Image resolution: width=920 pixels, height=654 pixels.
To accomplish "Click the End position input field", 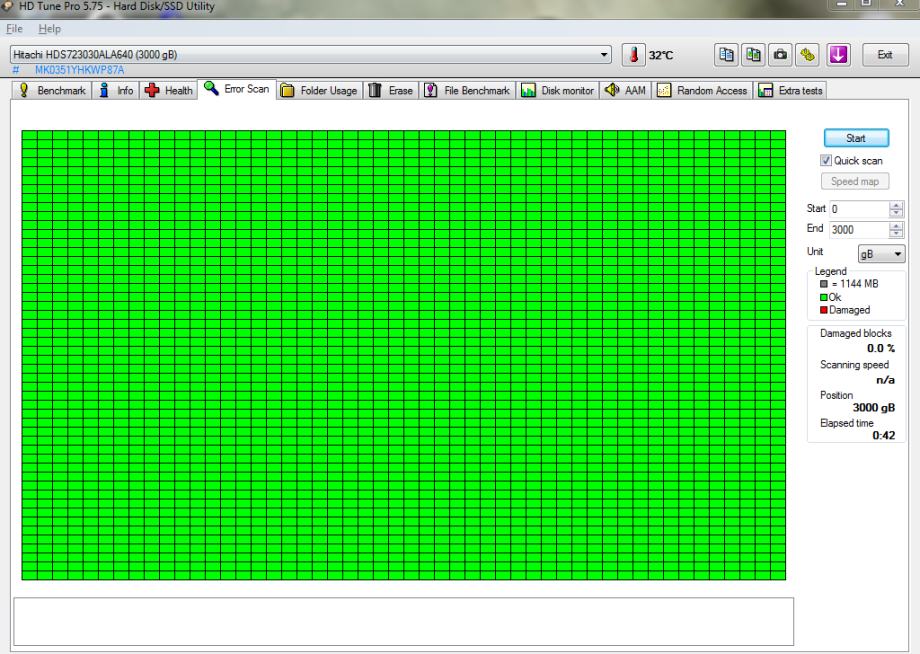I will pos(860,230).
